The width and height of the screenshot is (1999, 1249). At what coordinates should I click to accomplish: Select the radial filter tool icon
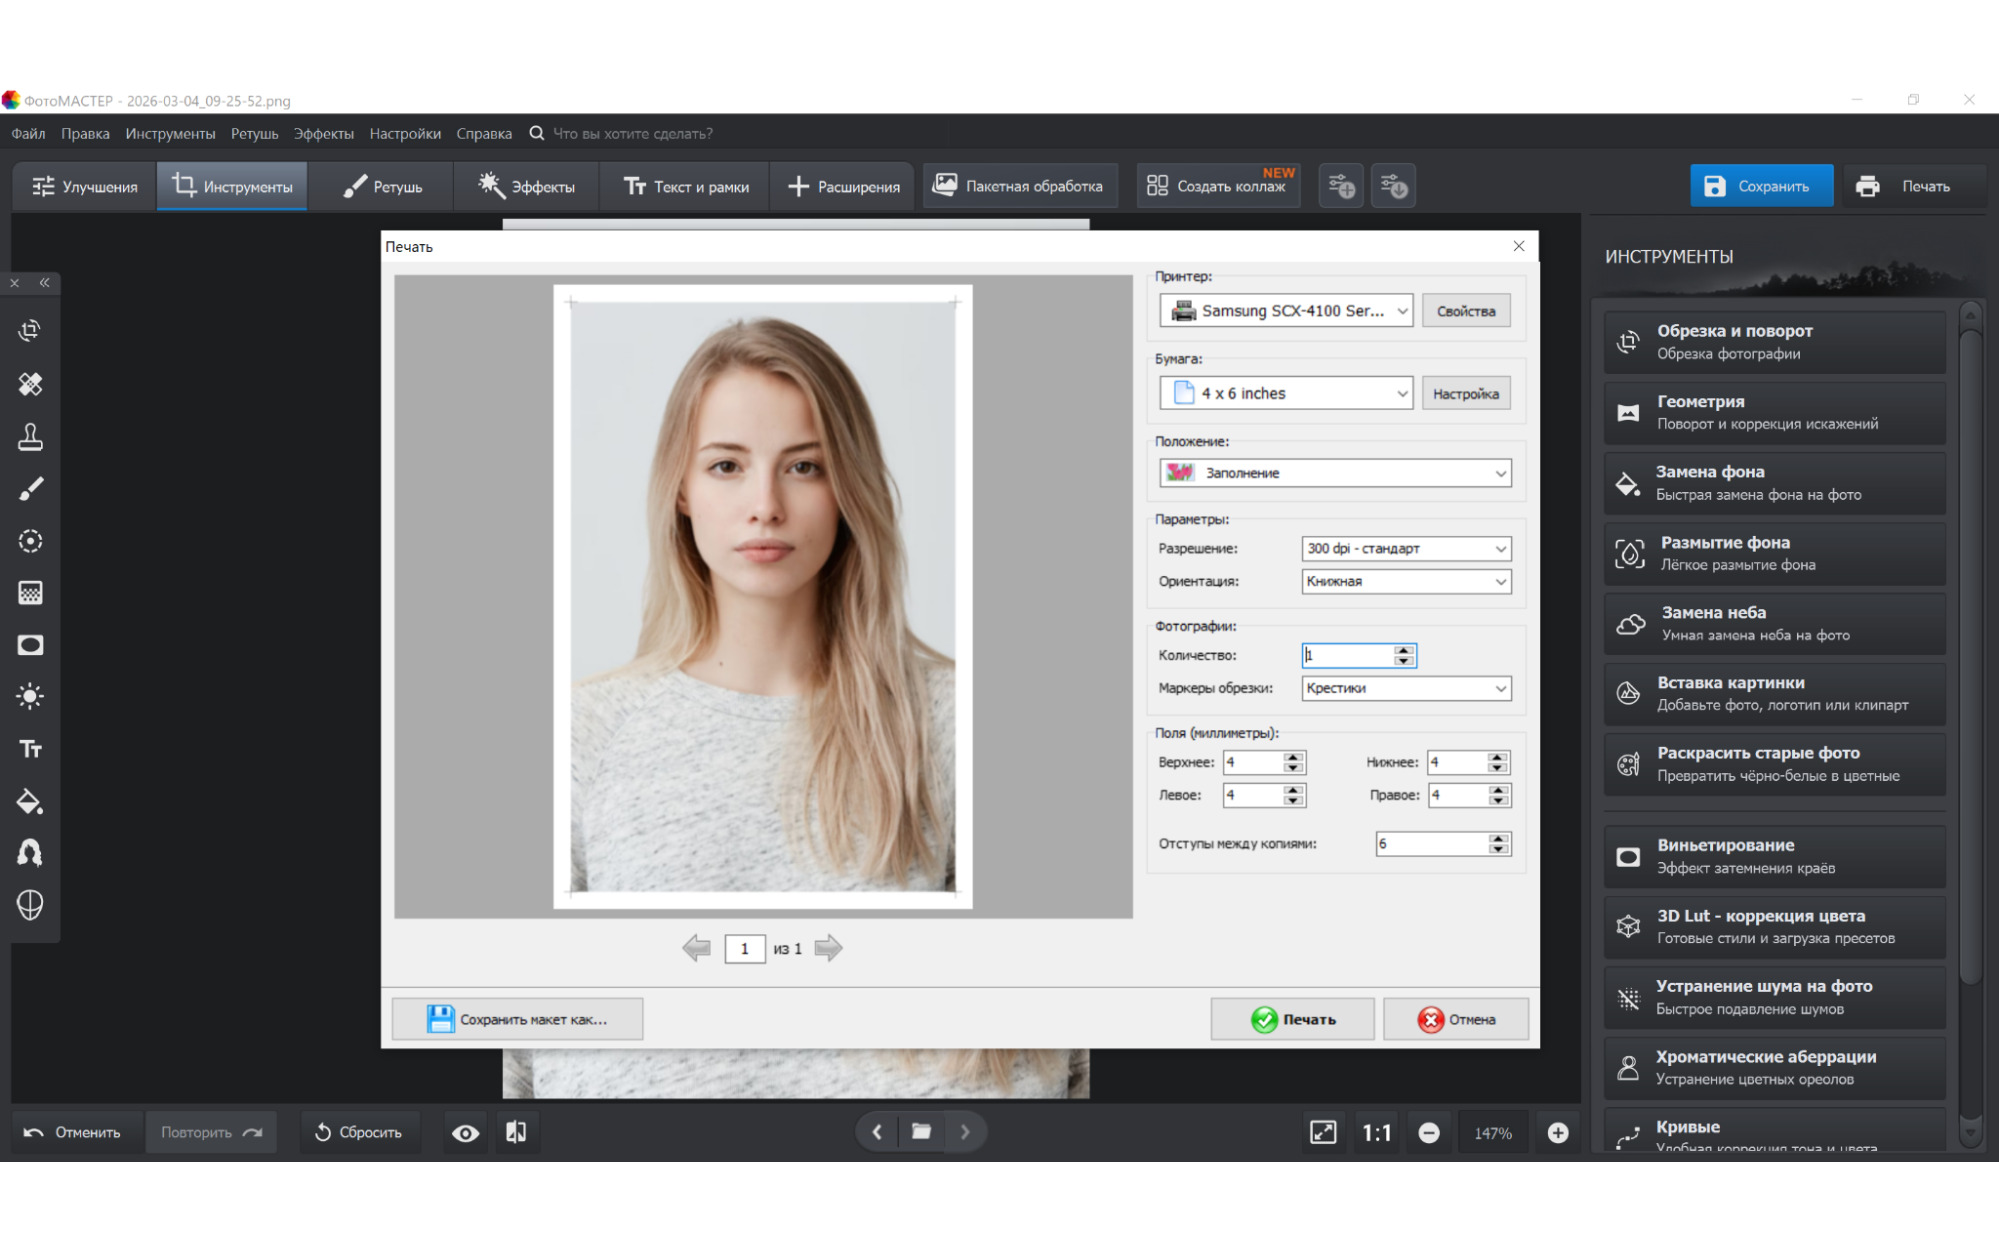click(30, 541)
